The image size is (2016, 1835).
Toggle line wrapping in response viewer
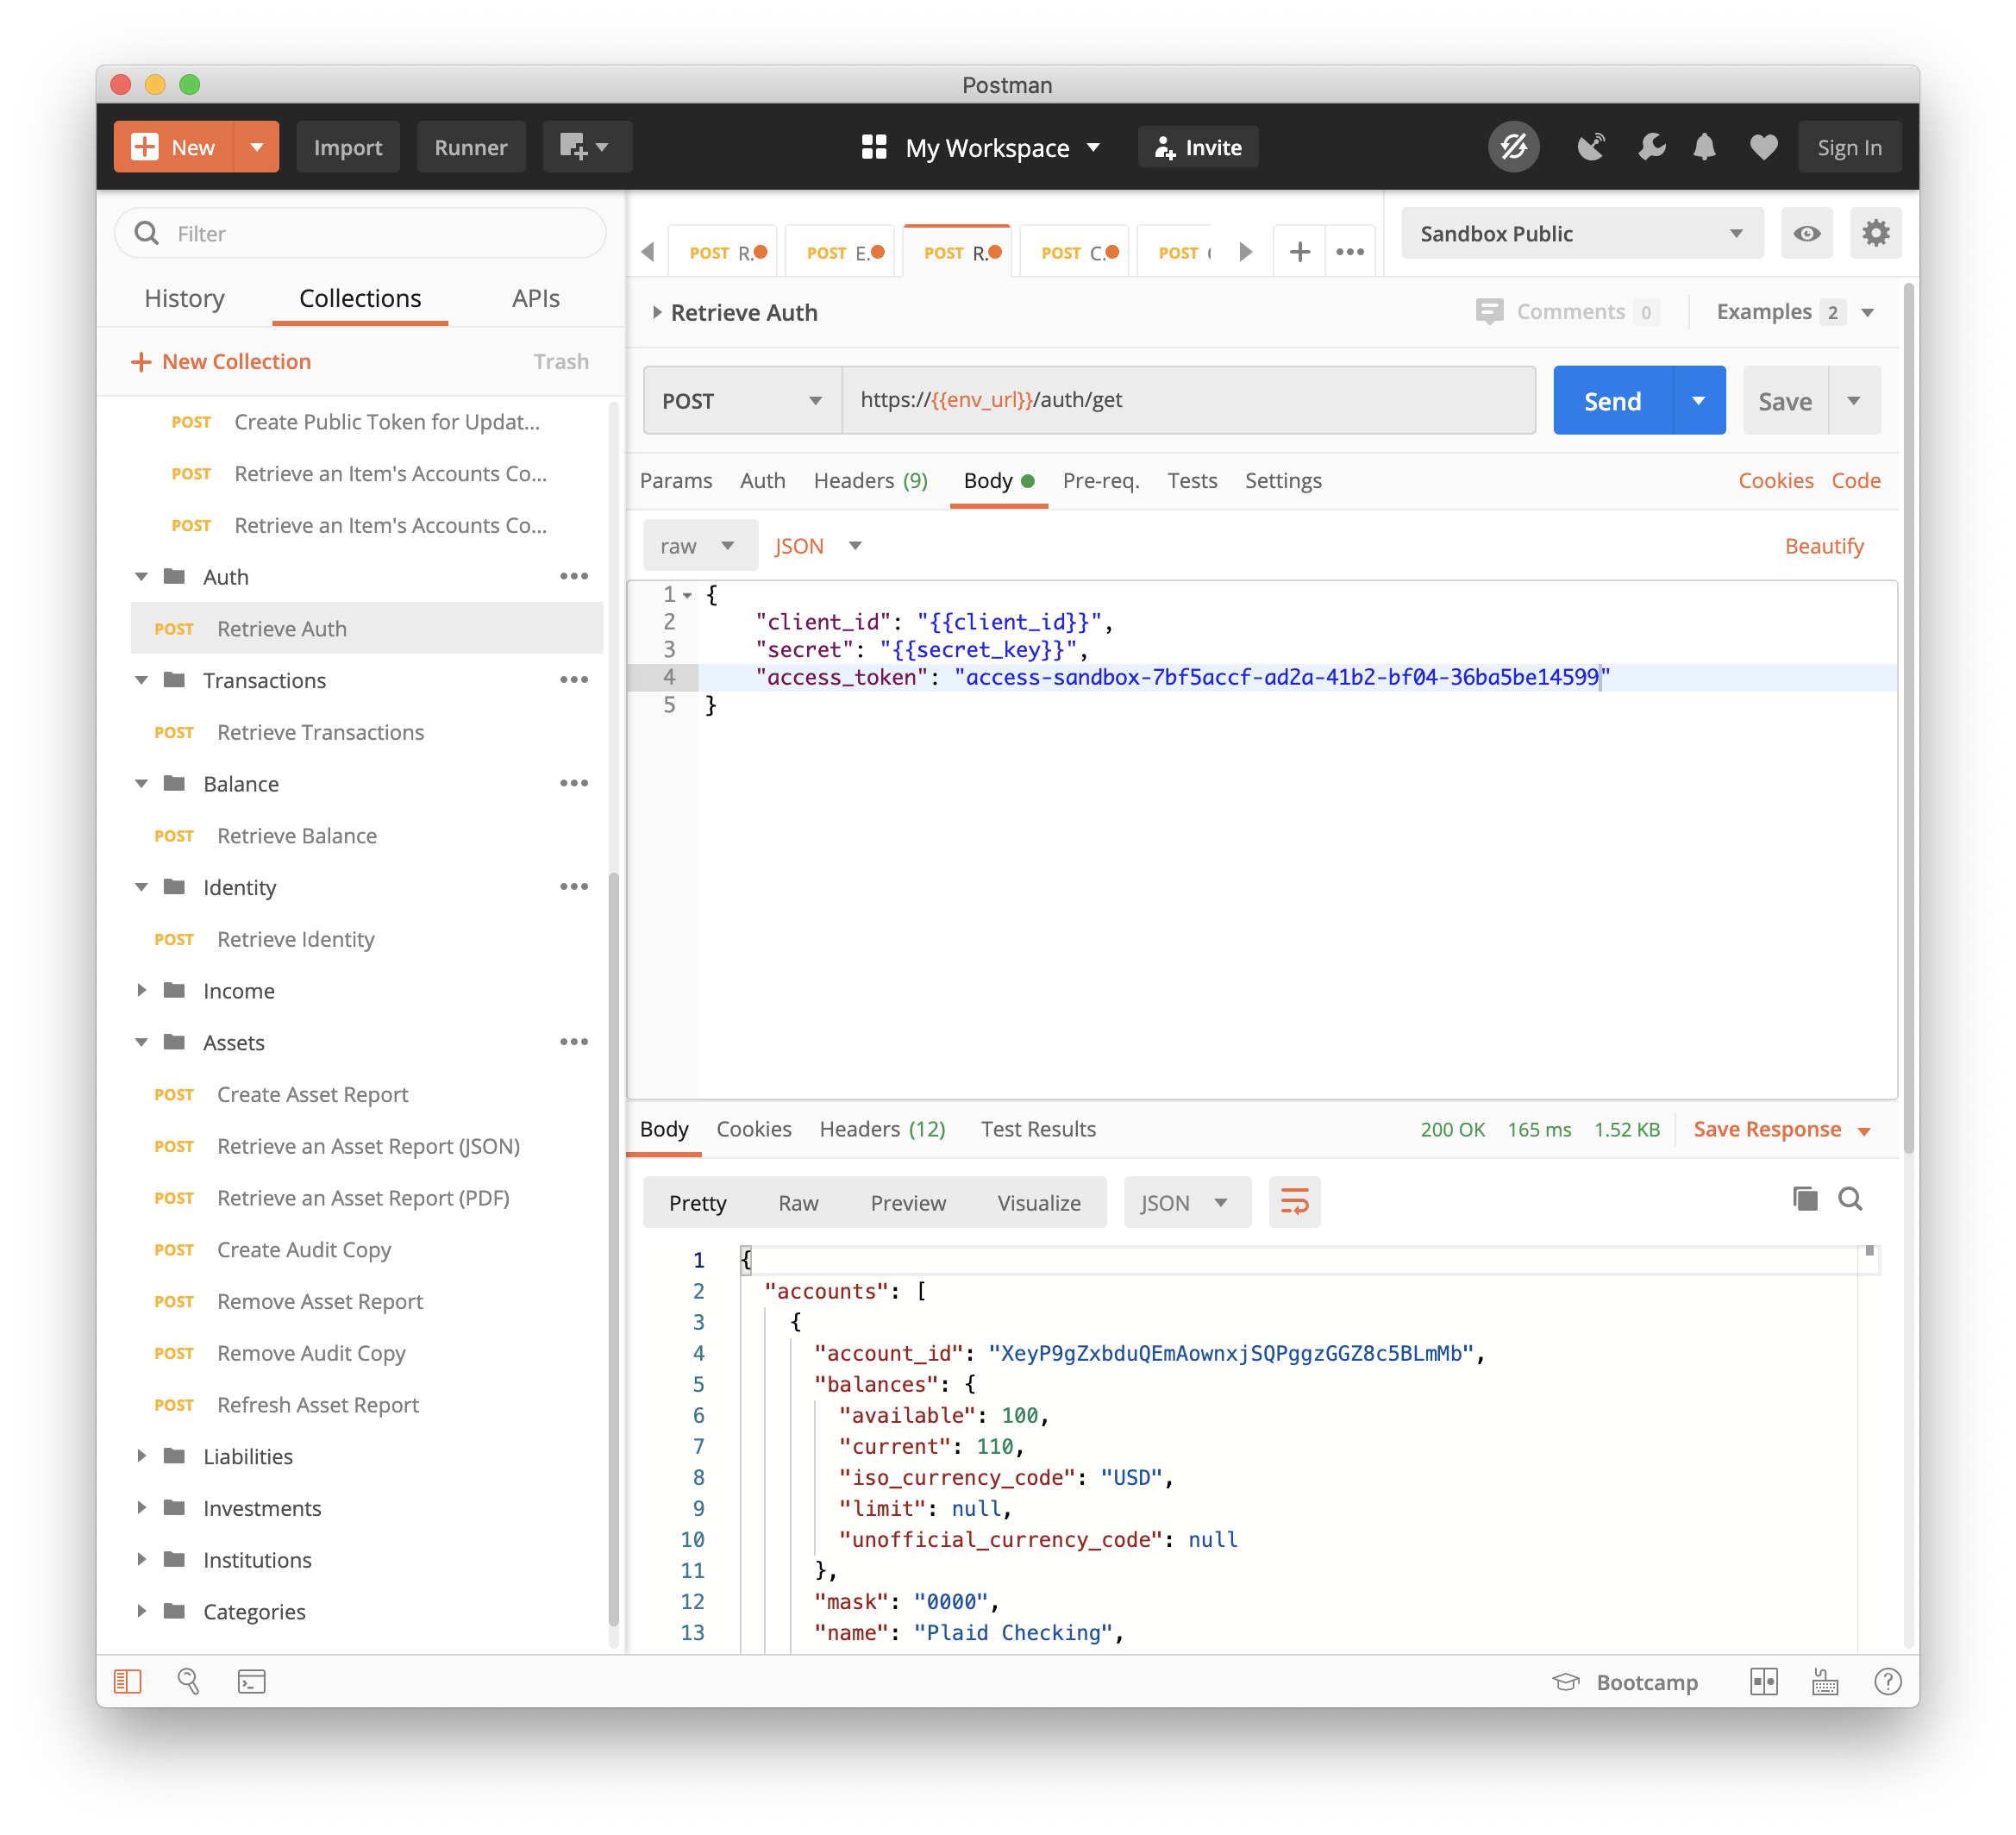click(1294, 1202)
